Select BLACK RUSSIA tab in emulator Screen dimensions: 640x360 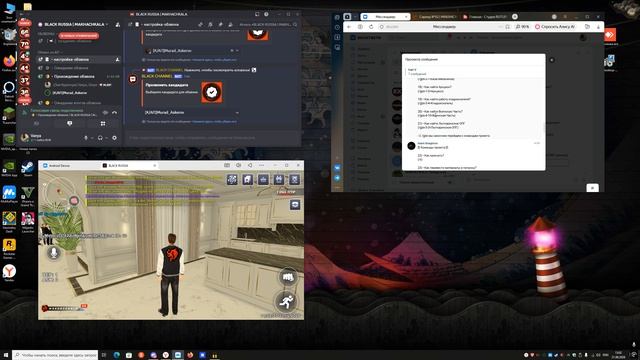coord(129,165)
